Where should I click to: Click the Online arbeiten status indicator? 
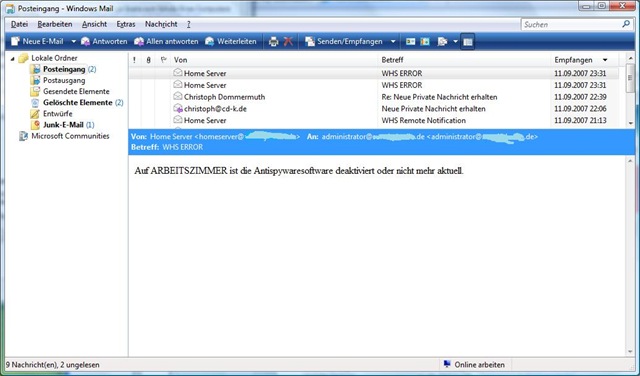474,365
